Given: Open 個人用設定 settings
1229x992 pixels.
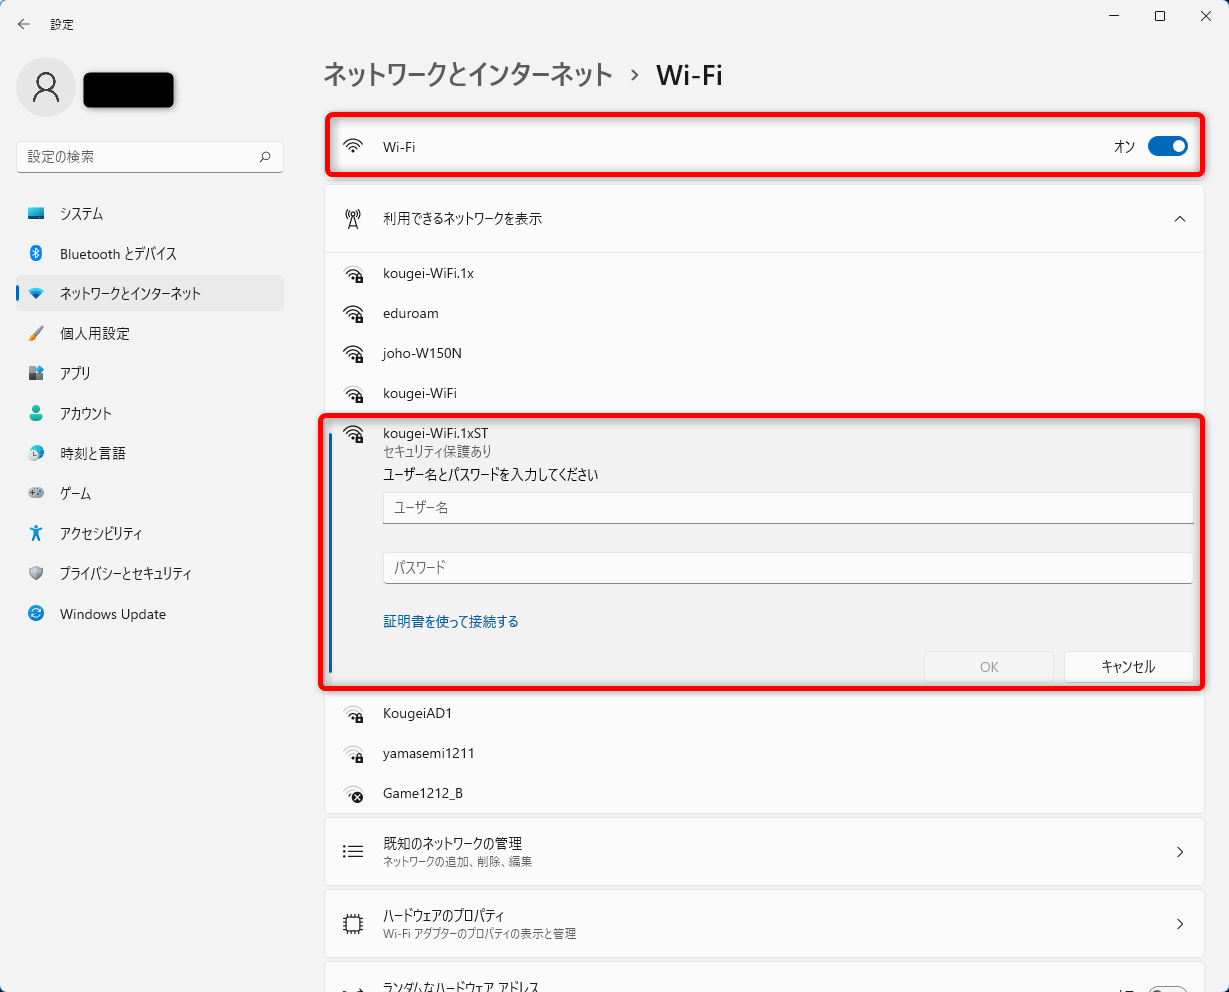Looking at the screenshot, I should coord(150,334).
